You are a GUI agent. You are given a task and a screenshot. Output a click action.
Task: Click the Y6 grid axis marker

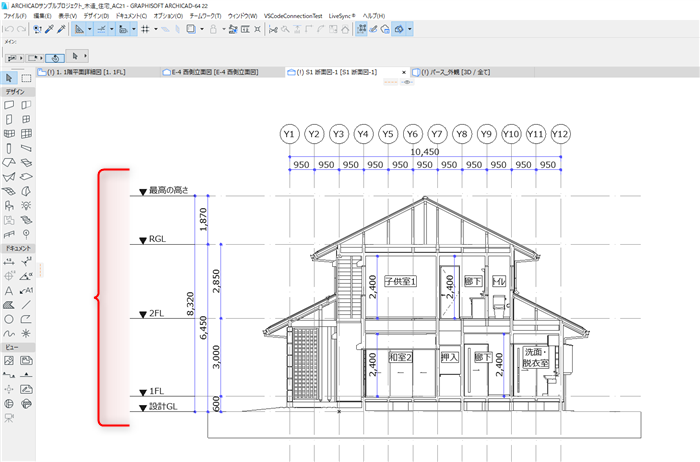pos(412,134)
